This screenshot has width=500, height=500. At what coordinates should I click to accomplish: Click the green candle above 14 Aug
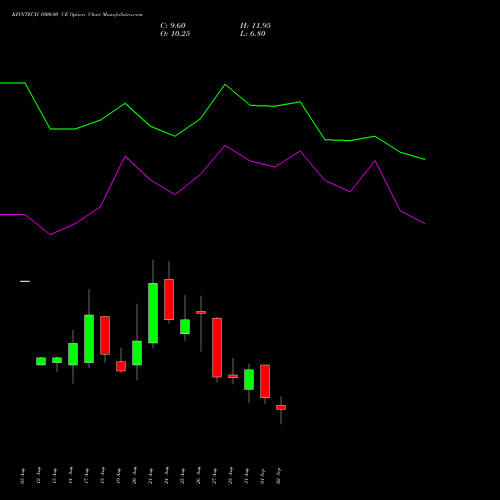(x=73, y=354)
